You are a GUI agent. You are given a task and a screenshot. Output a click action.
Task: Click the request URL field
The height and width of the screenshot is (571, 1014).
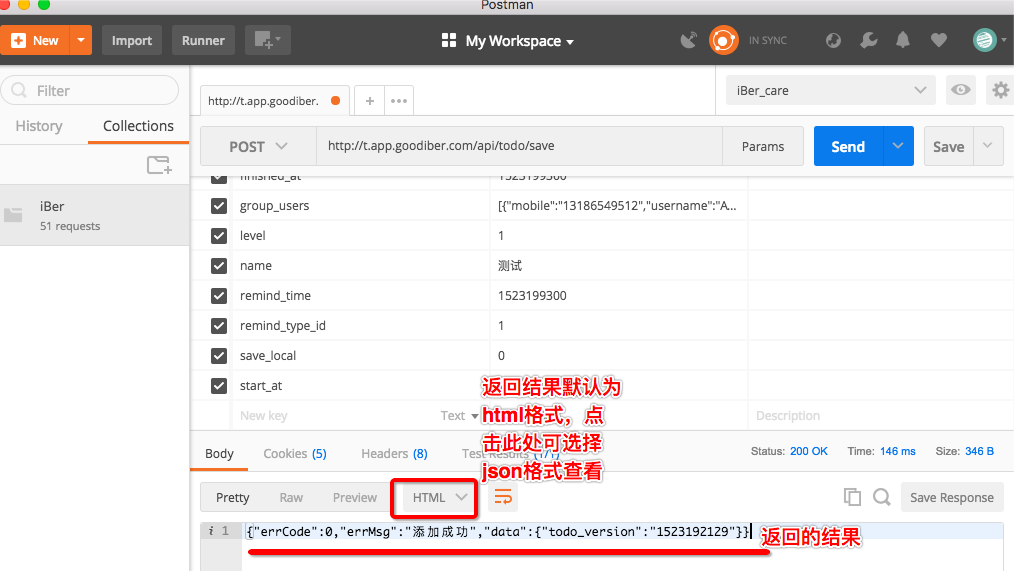(x=519, y=146)
